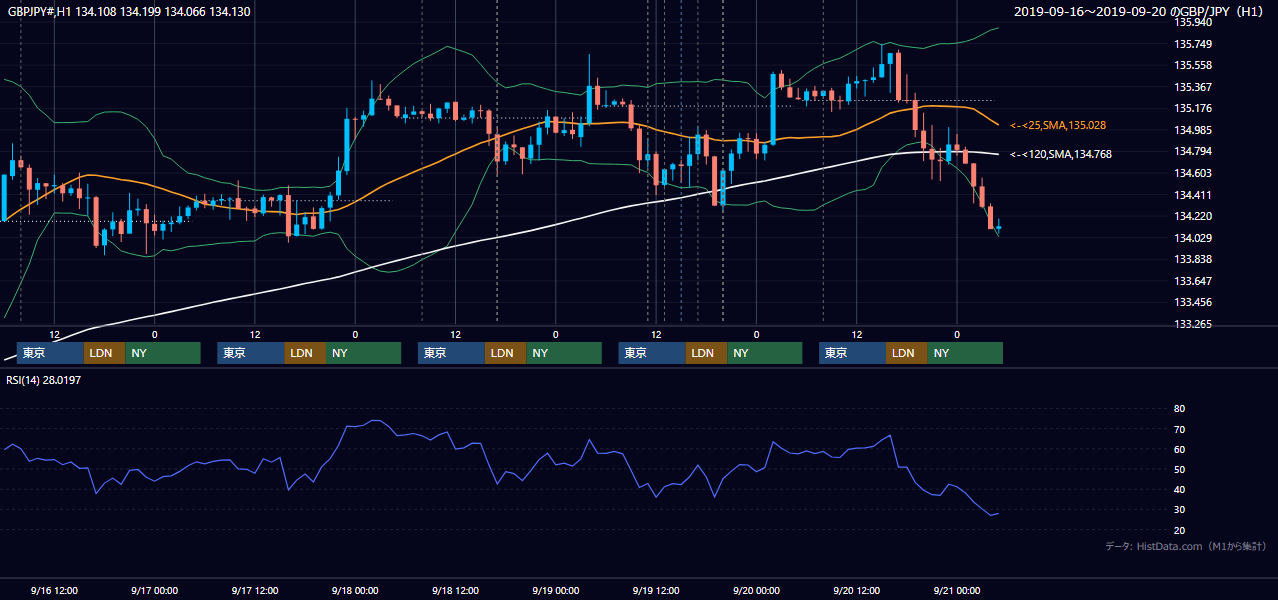Click the 9/20 00:00 date label

(x=756, y=590)
